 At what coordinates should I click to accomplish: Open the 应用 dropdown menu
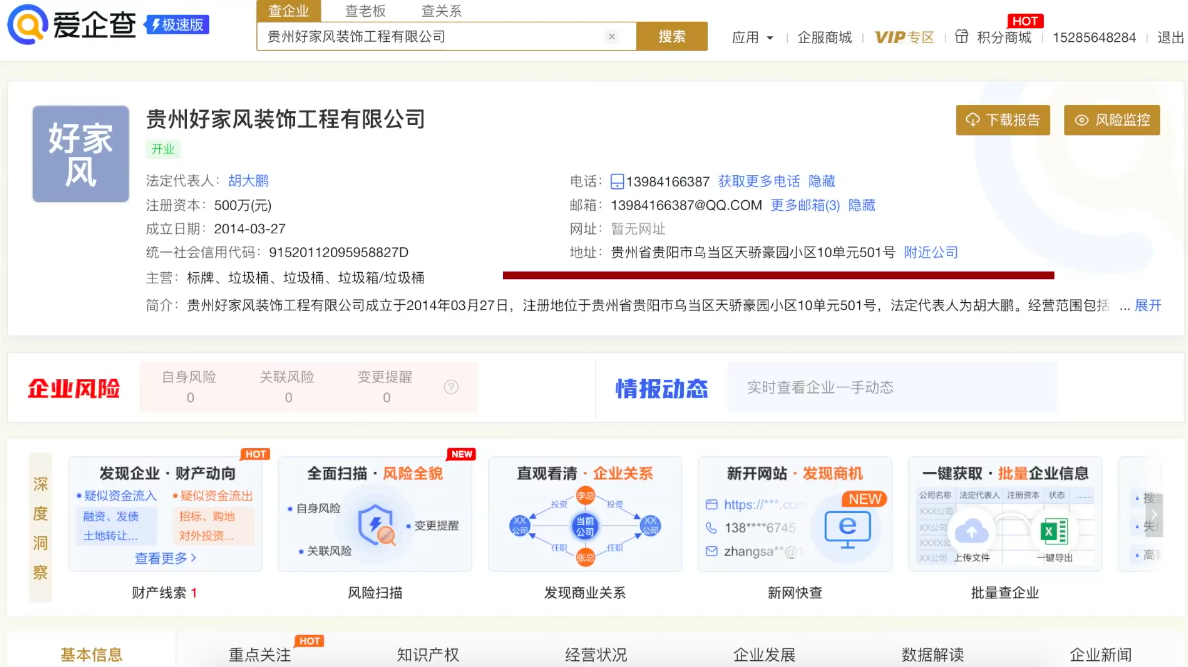[x=752, y=37]
